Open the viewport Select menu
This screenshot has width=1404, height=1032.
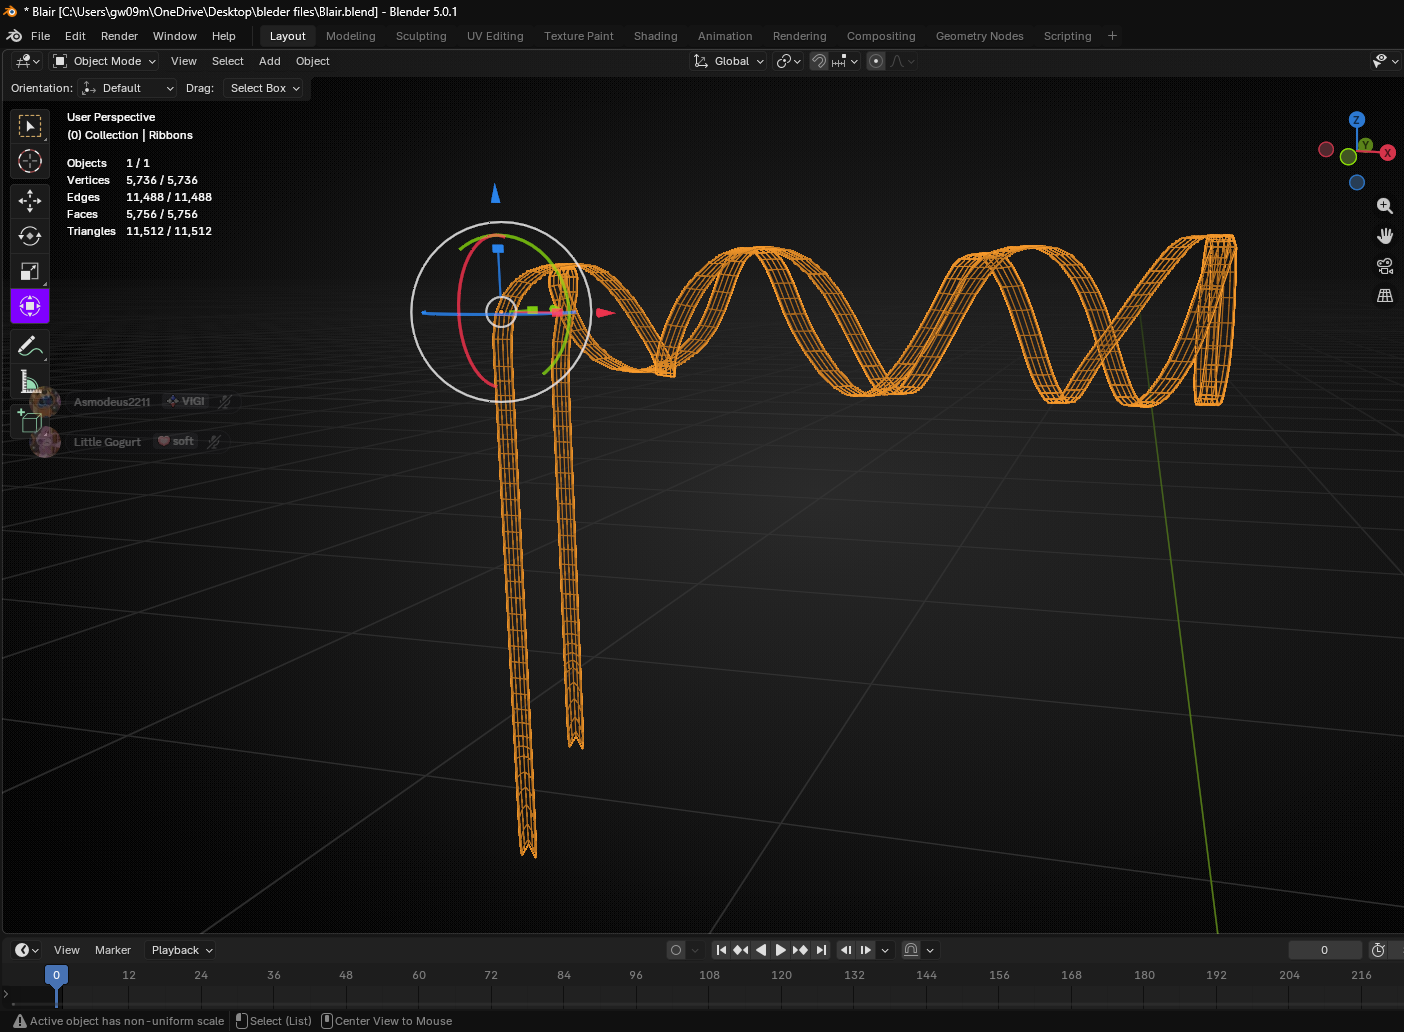pos(228,61)
